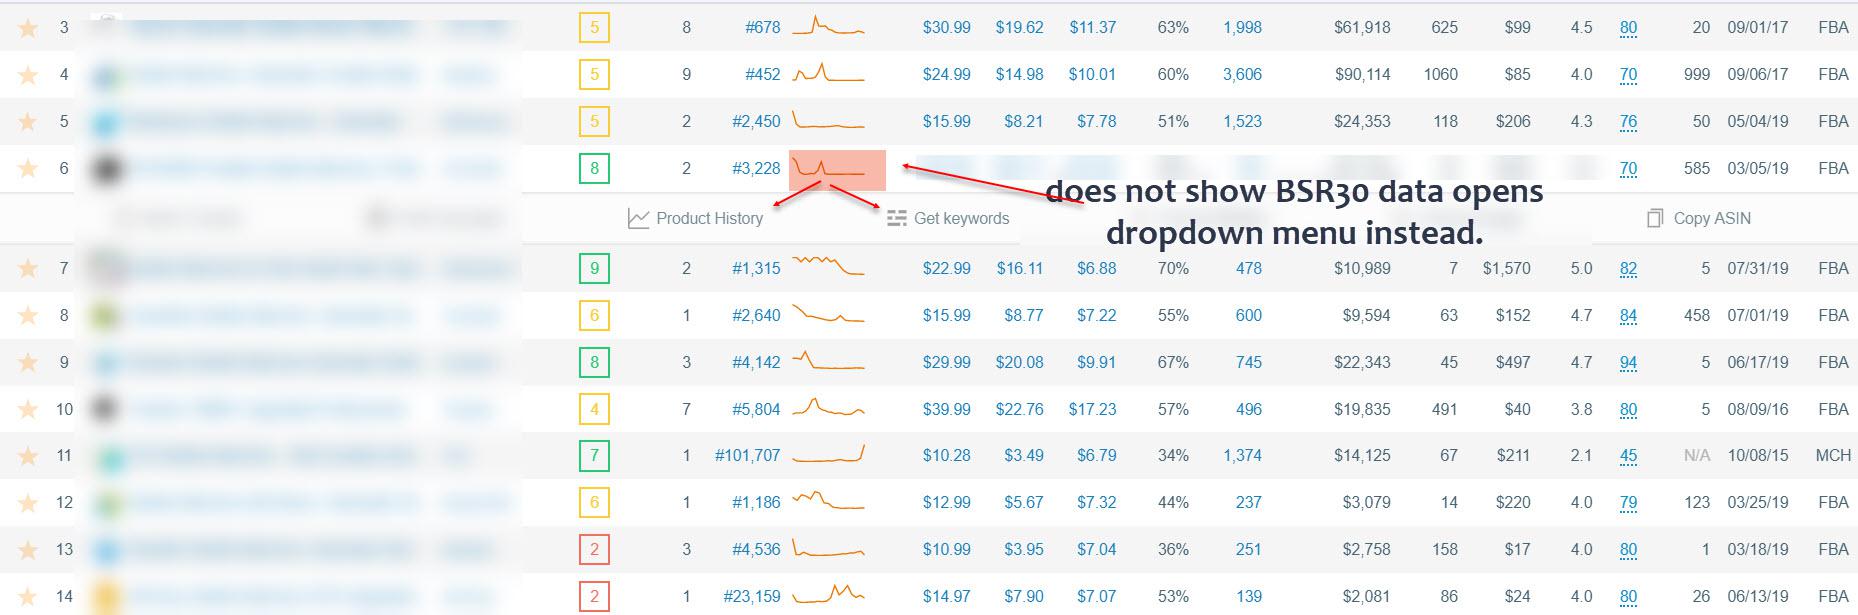Click the blurred product thumbnail in row 14

(105, 597)
